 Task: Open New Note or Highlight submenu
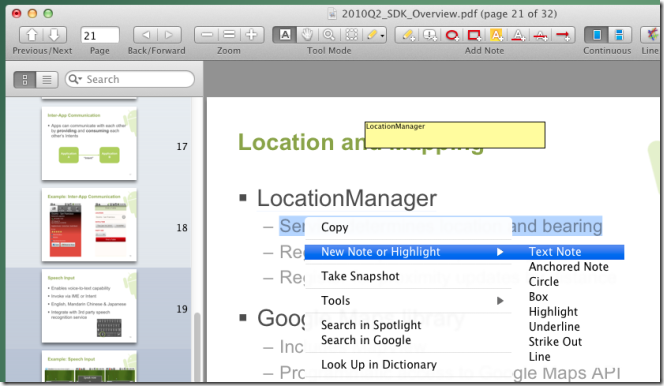click(x=408, y=252)
